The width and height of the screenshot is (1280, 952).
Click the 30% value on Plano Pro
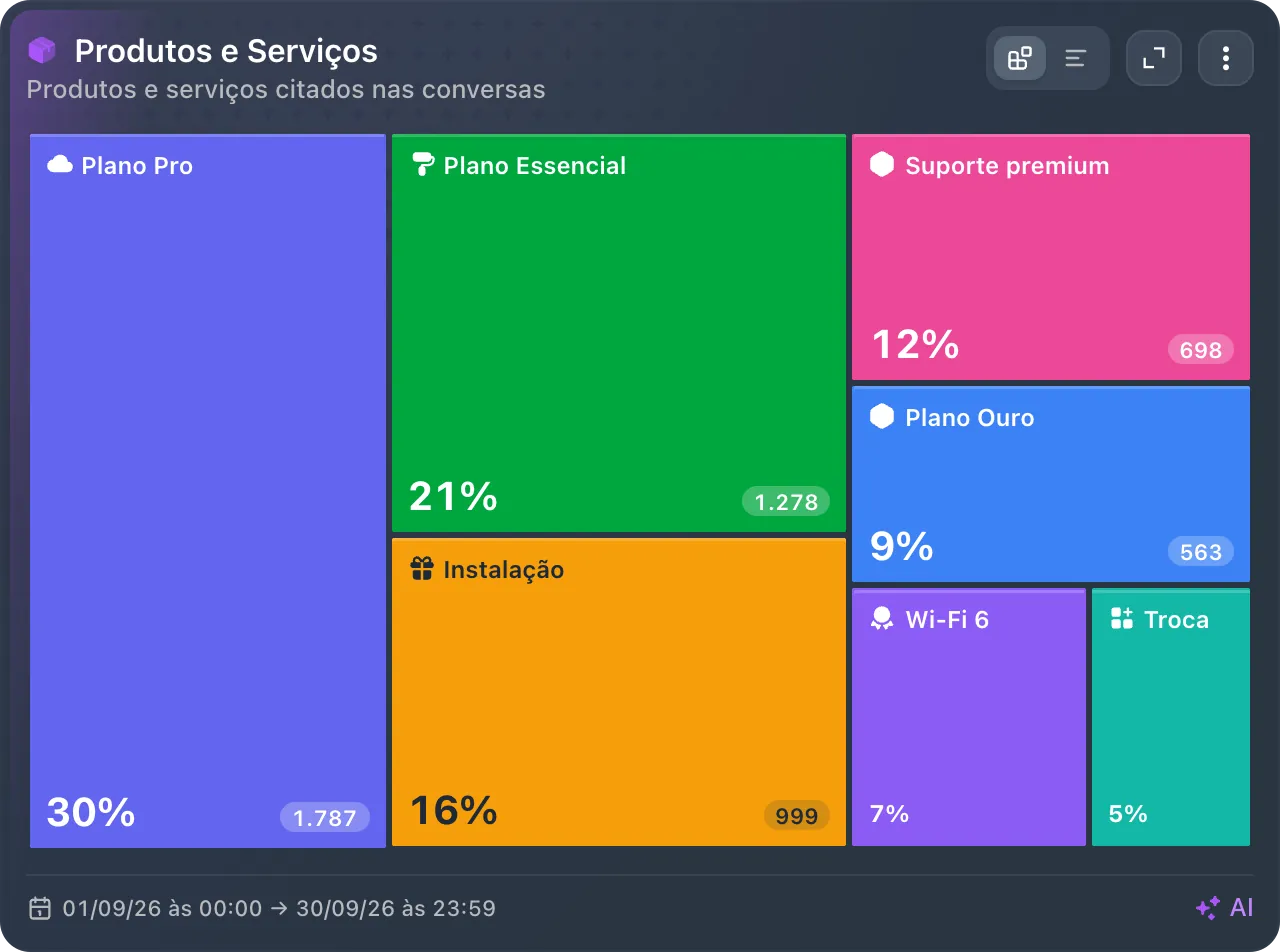[91, 812]
